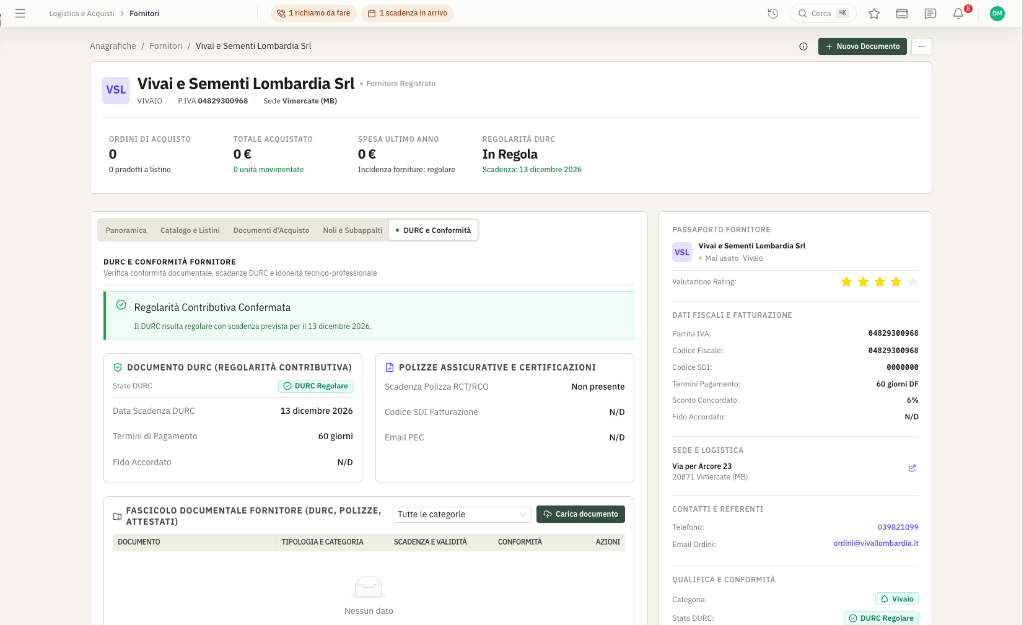Open the DM user avatar menu
The image size is (1024, 625).
pos(997,13)
